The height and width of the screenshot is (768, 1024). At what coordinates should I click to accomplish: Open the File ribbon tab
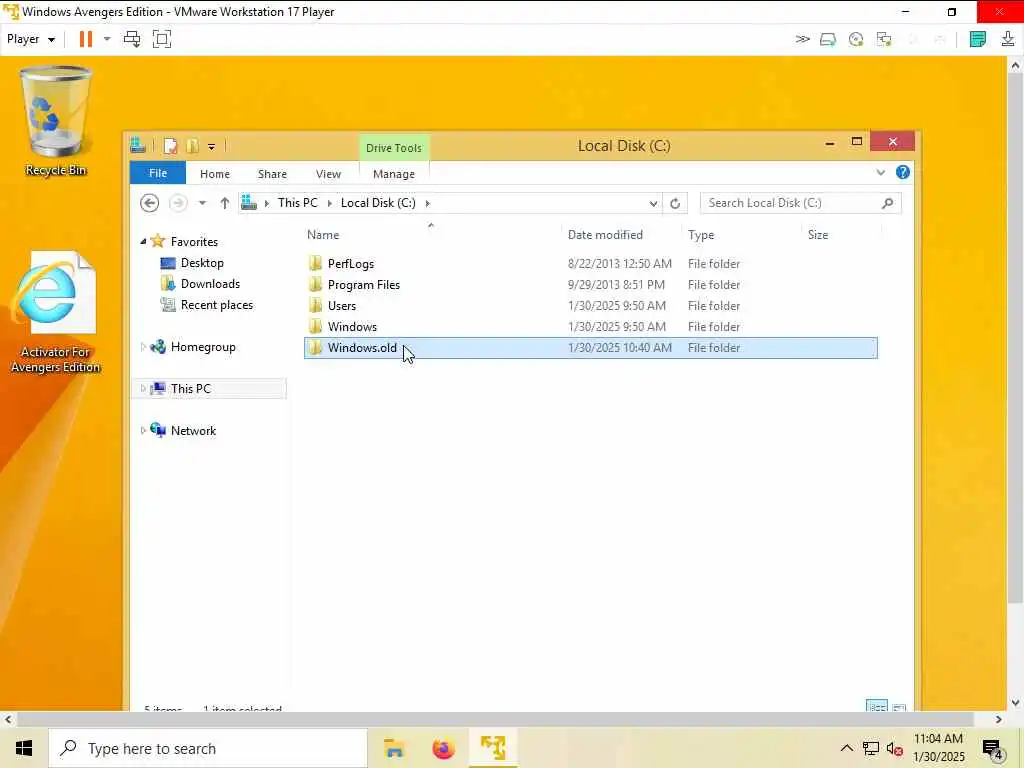tap(158, 174)
